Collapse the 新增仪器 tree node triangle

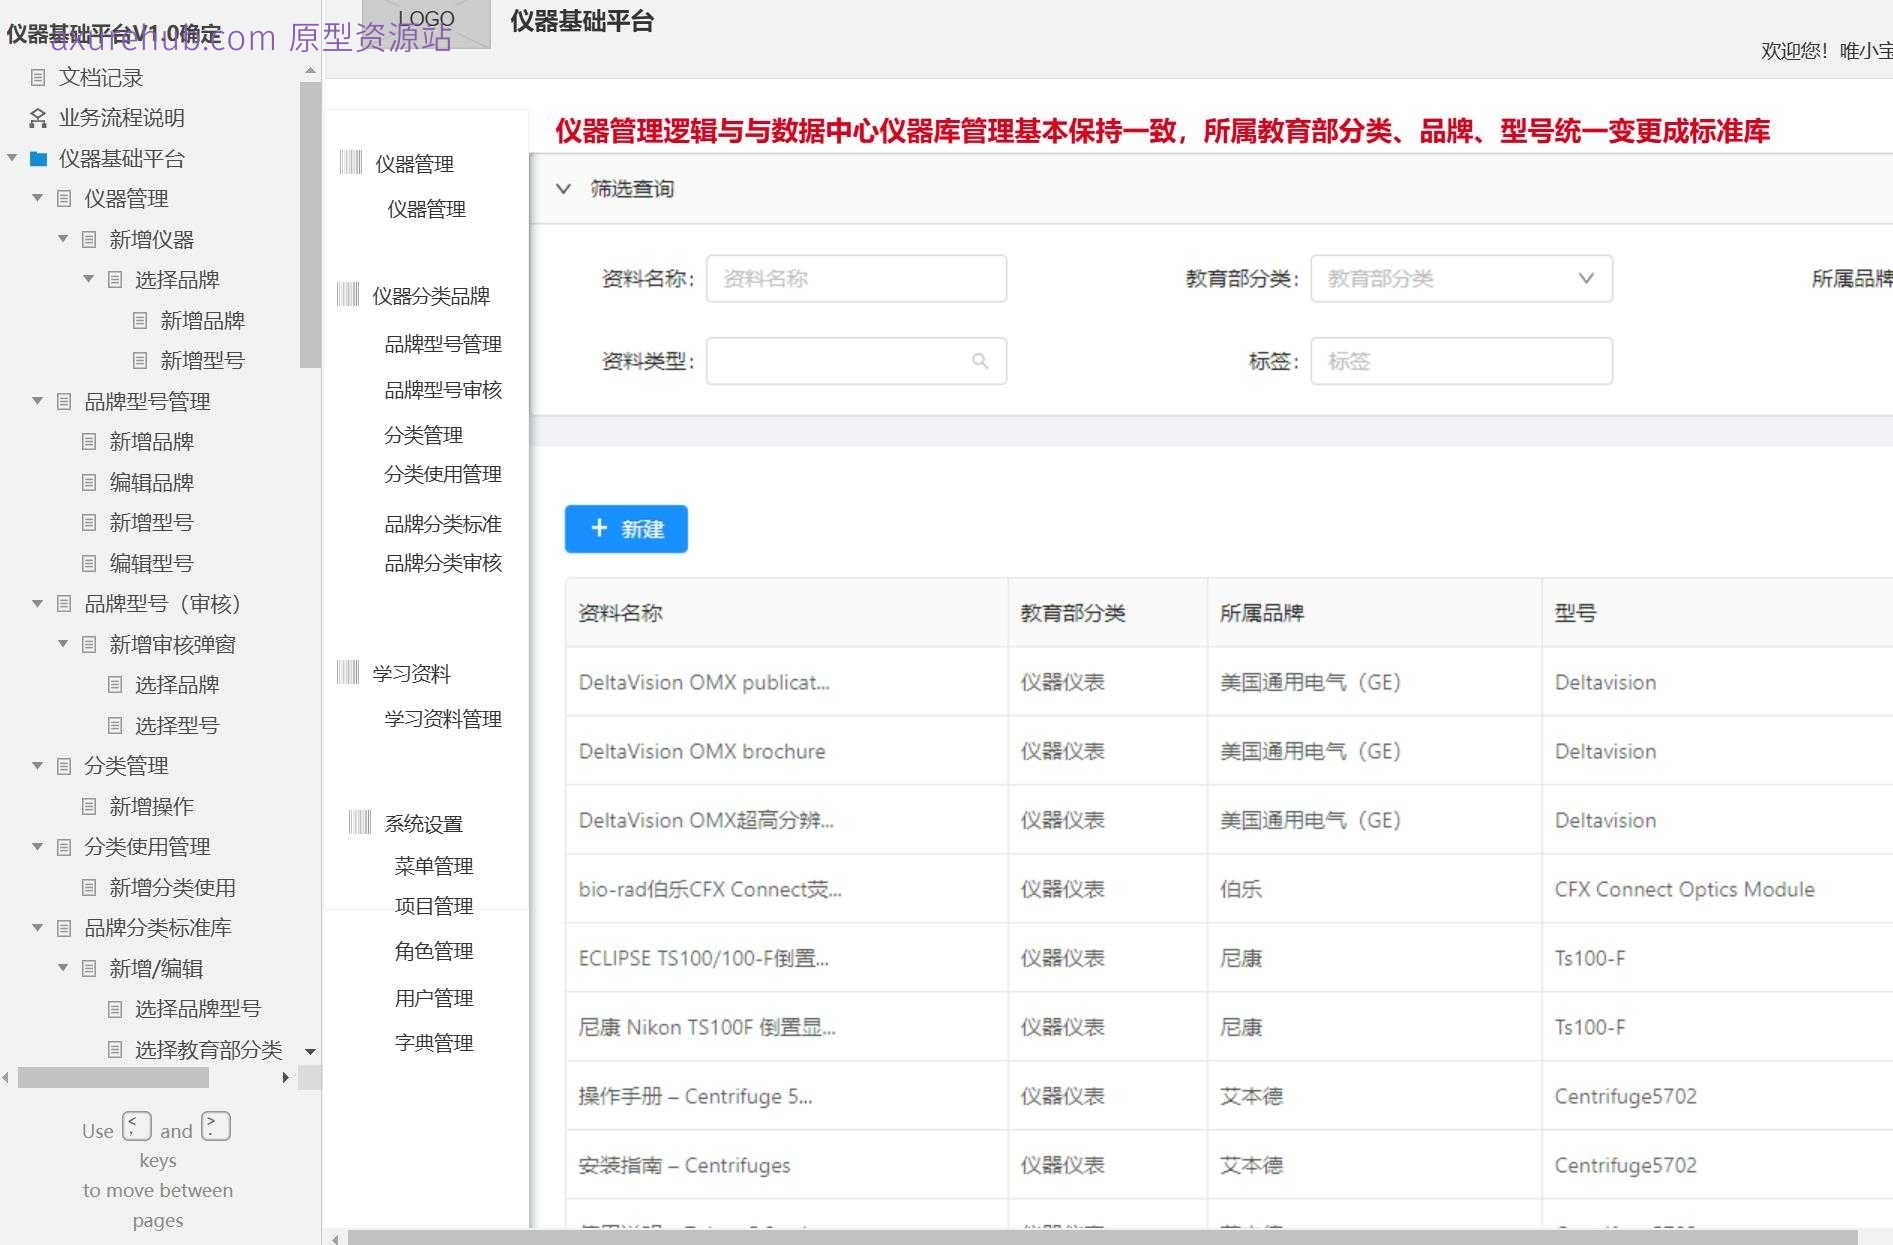coord(62,239)
